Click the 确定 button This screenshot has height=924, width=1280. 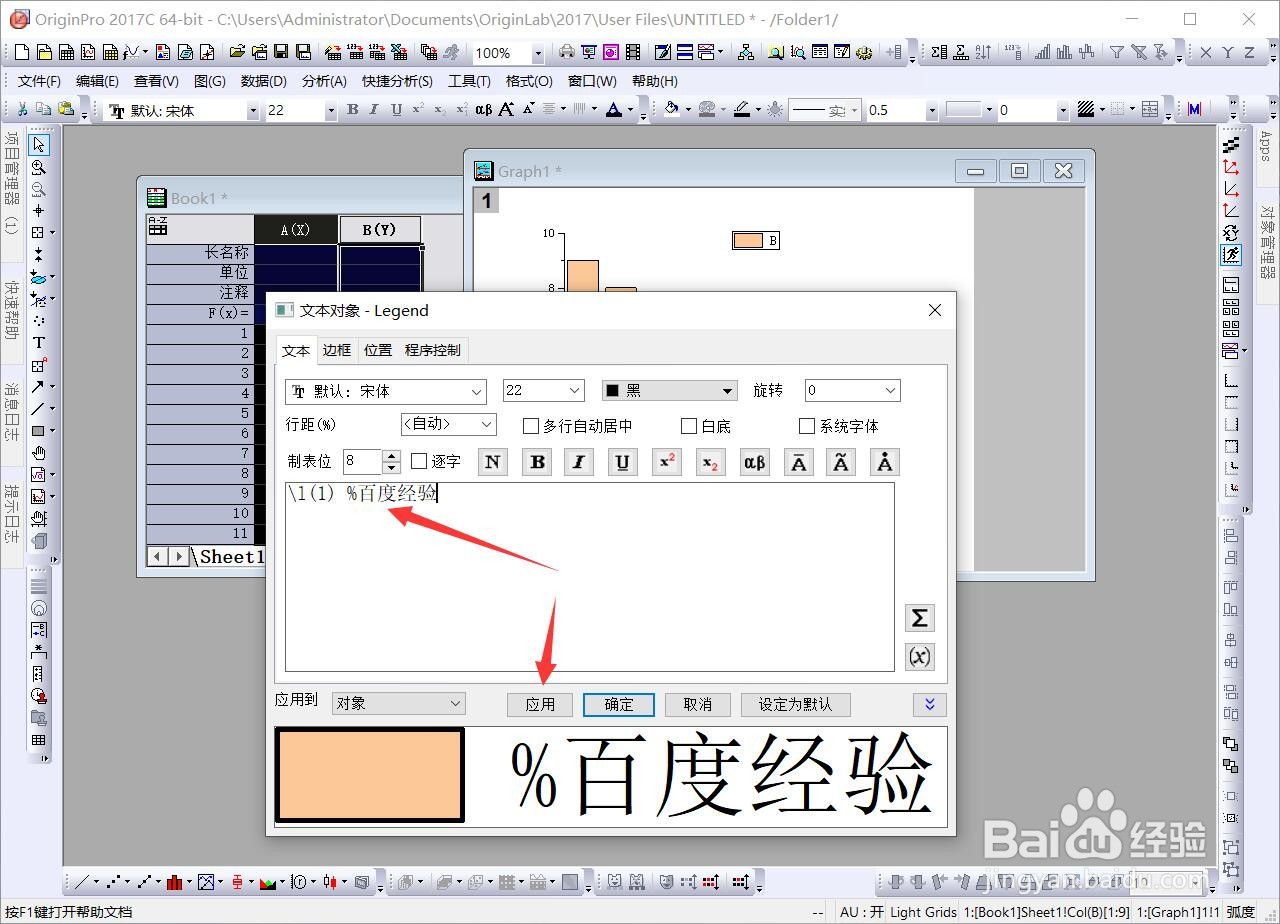point(619,704)
